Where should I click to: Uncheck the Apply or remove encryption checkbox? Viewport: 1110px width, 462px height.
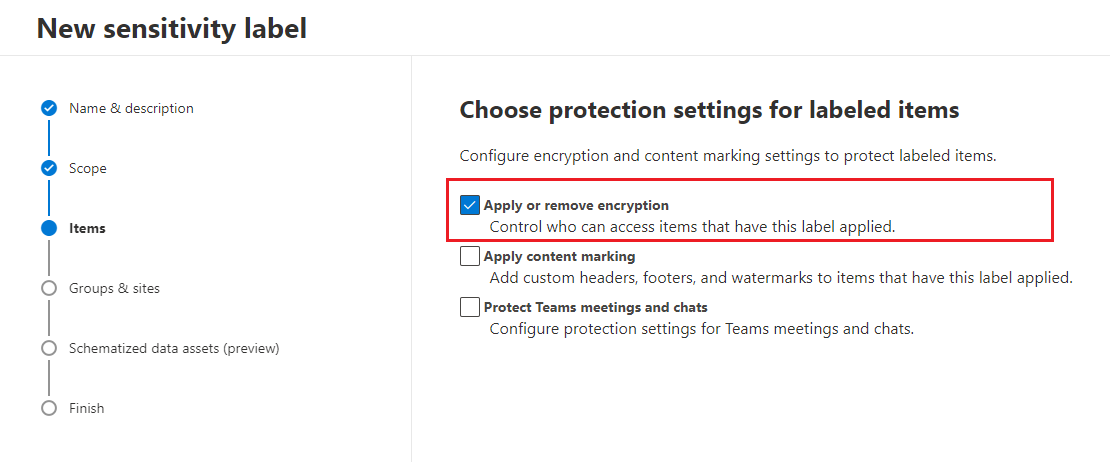pos(470,205)
